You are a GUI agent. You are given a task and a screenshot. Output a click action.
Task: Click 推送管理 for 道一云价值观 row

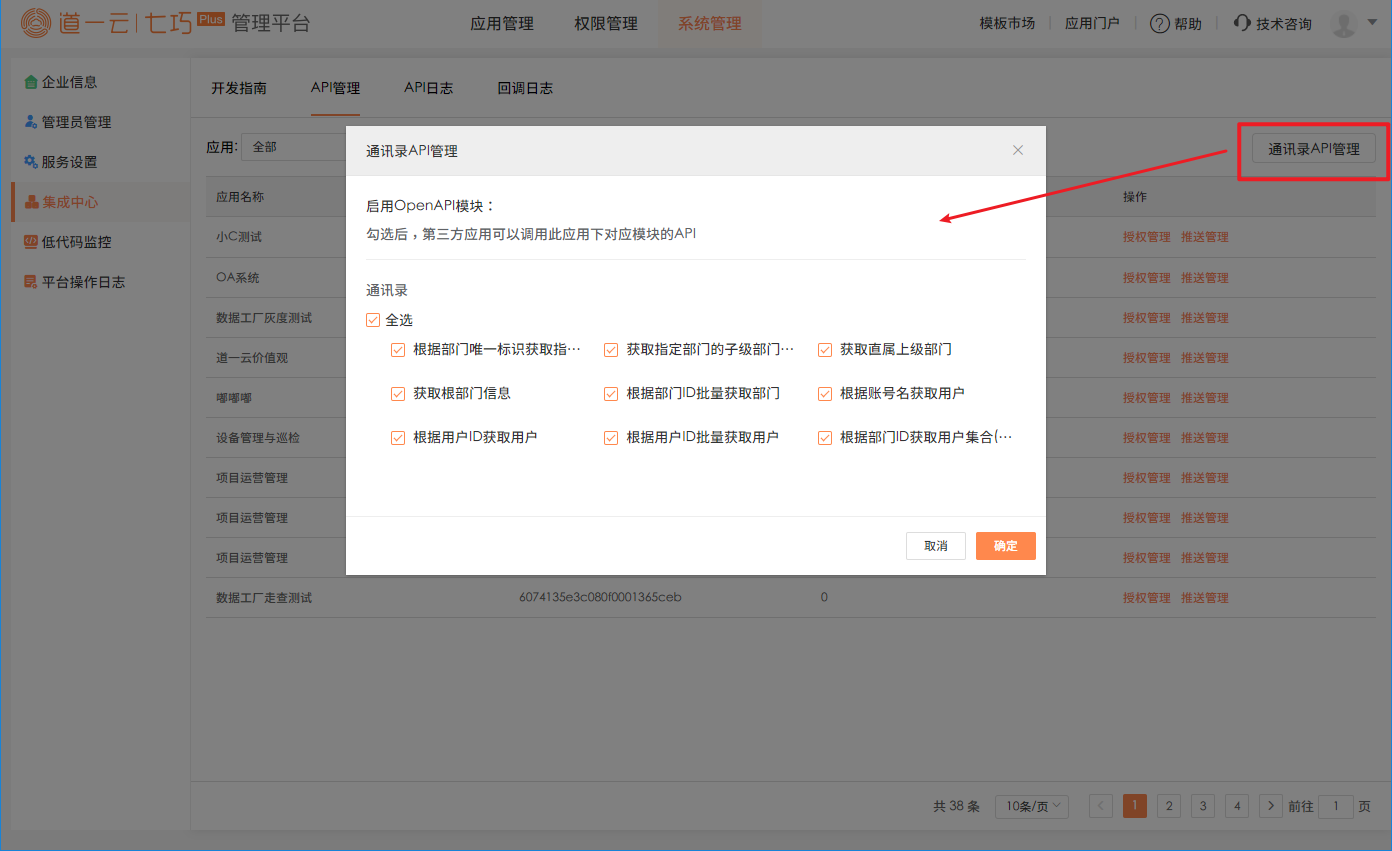pyautogui.click(x=1204, y=358)
